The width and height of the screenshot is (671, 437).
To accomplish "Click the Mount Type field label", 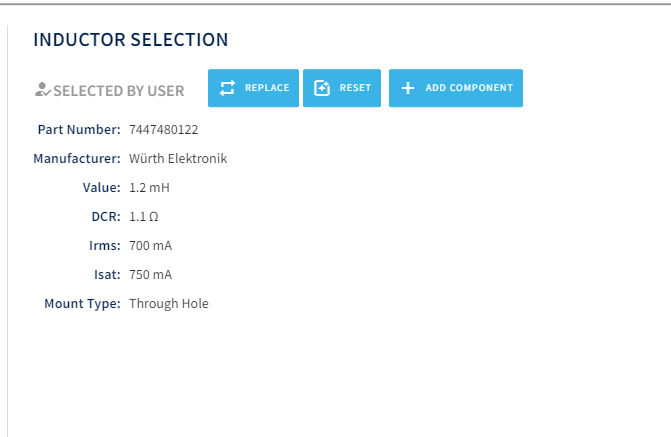I will point(82,304).
